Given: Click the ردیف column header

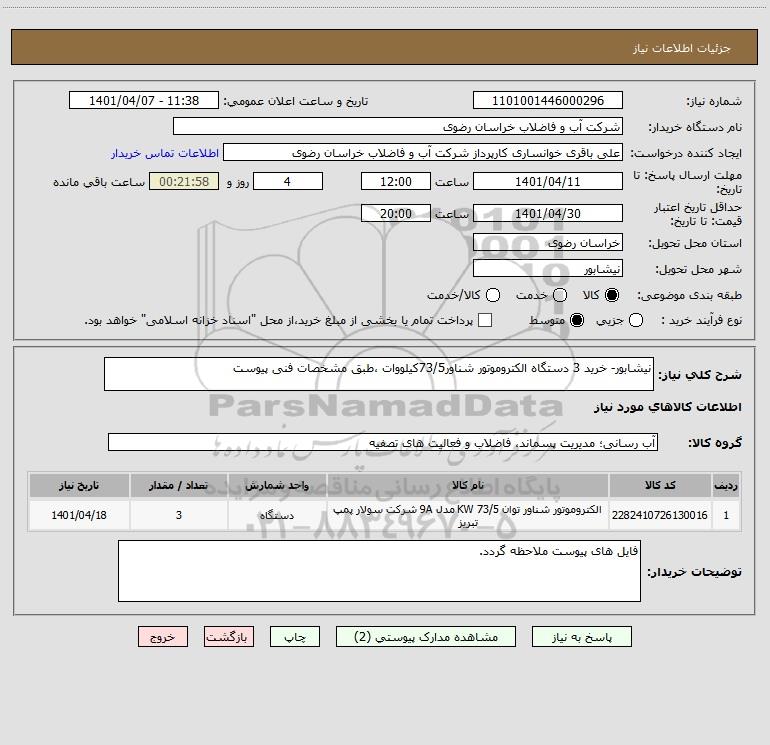Looking at the screenshot, I should [x=726, y=485].
